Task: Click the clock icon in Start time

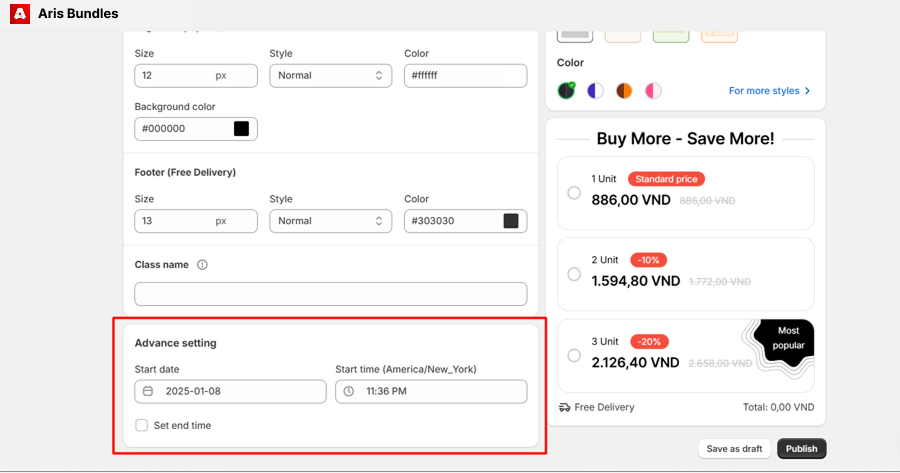Action: coord(348,391)
